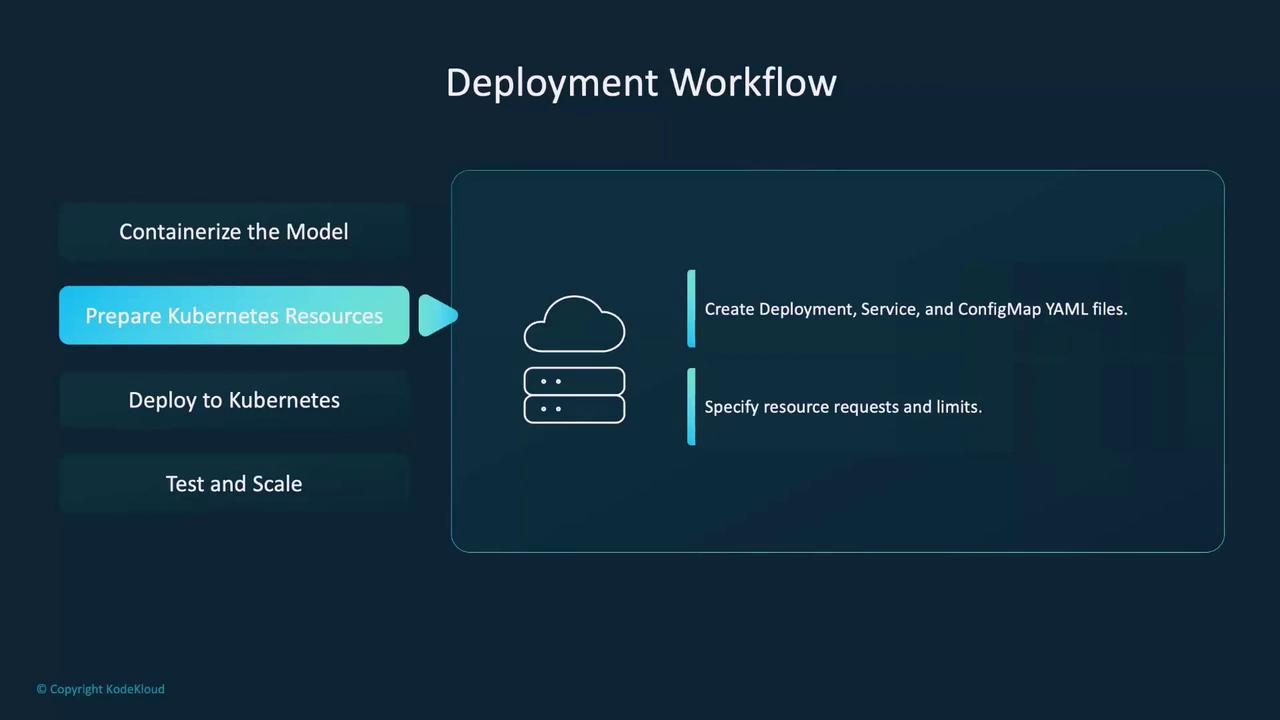This screenshot has height=720, width=1280.
Task: Click the text about creating YAML files
Action: click(916, 309)
